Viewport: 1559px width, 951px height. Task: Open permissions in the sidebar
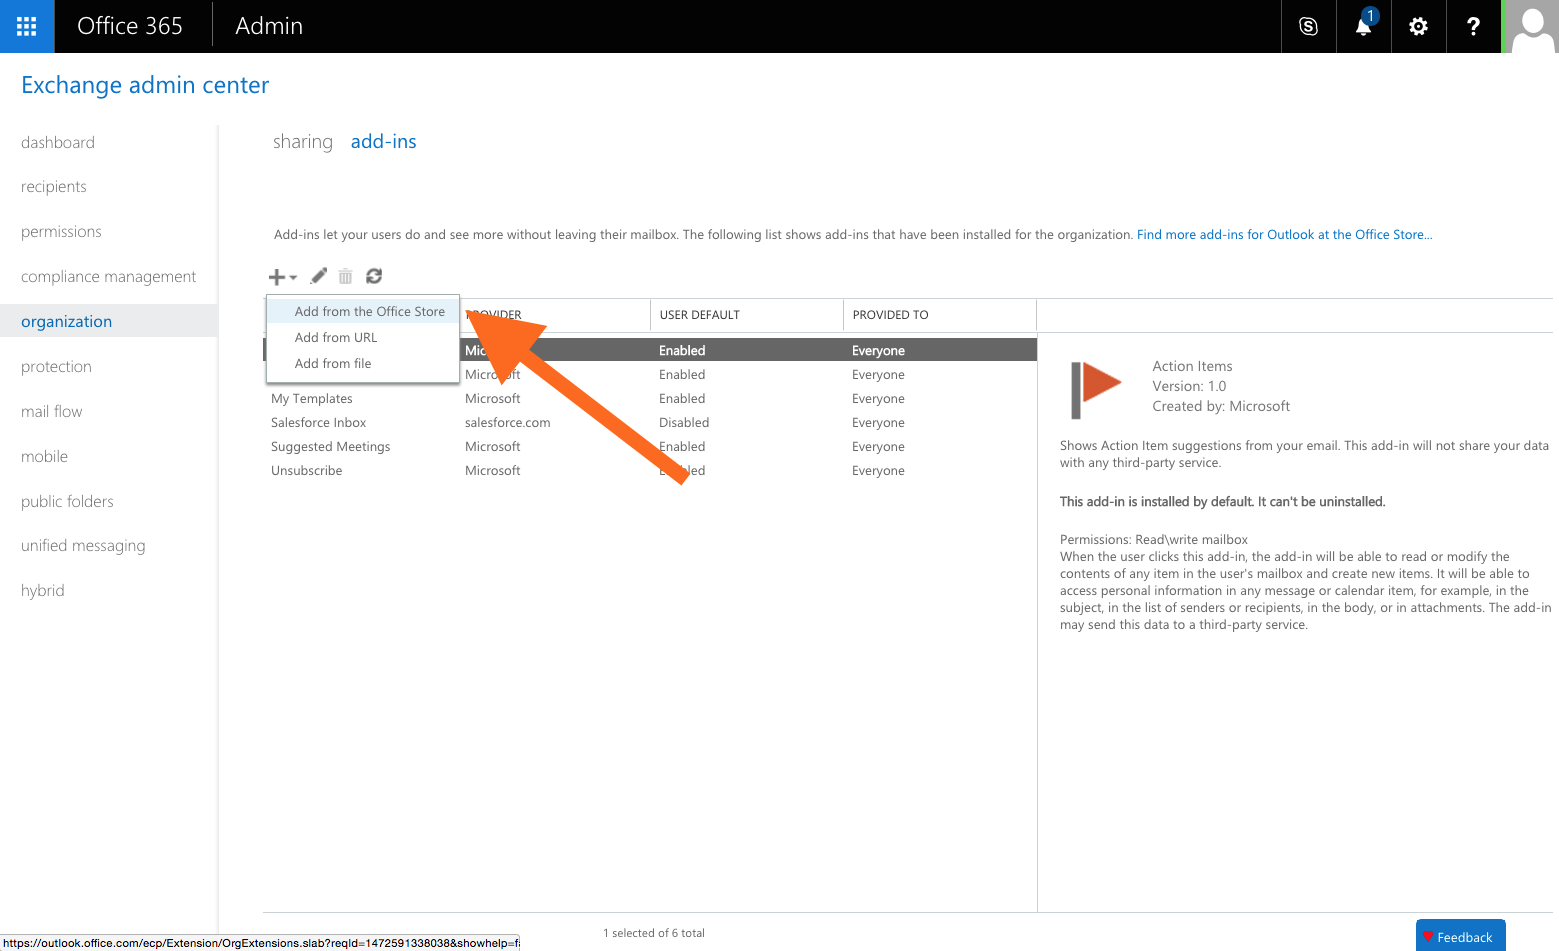61,231
